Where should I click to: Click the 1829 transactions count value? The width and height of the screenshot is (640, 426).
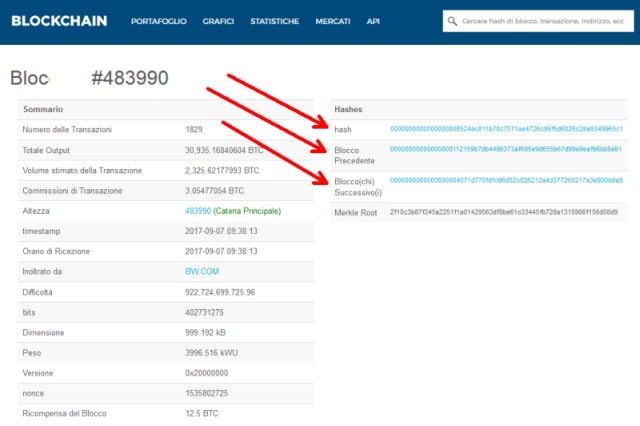pyautogui.click(x=195, y=129)
